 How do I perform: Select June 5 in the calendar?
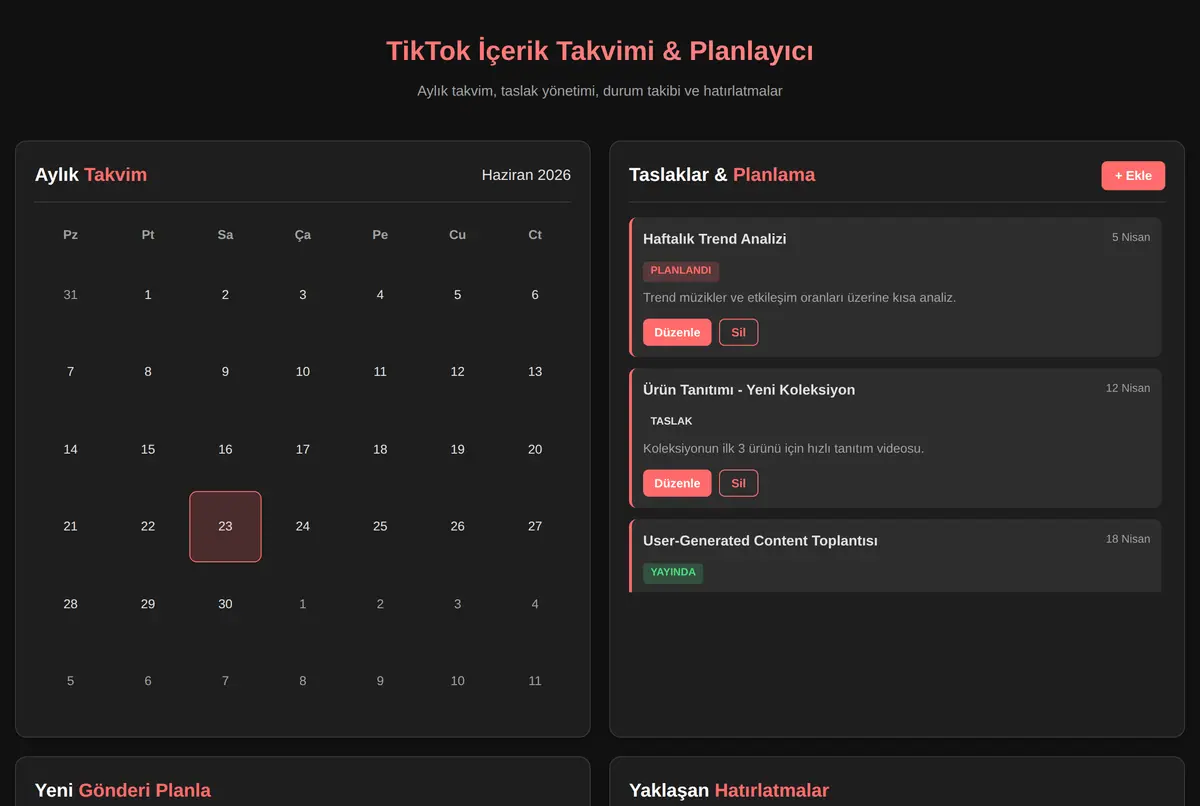point(457,294)
